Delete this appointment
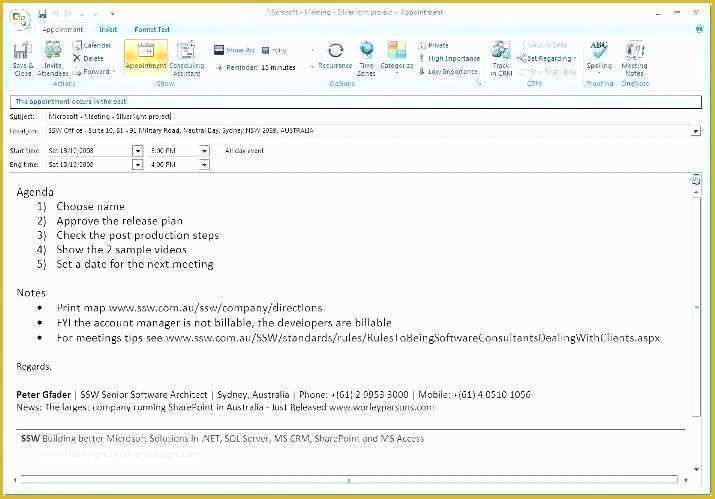Viewport: 715px width, 499px height. coord(88,58)
